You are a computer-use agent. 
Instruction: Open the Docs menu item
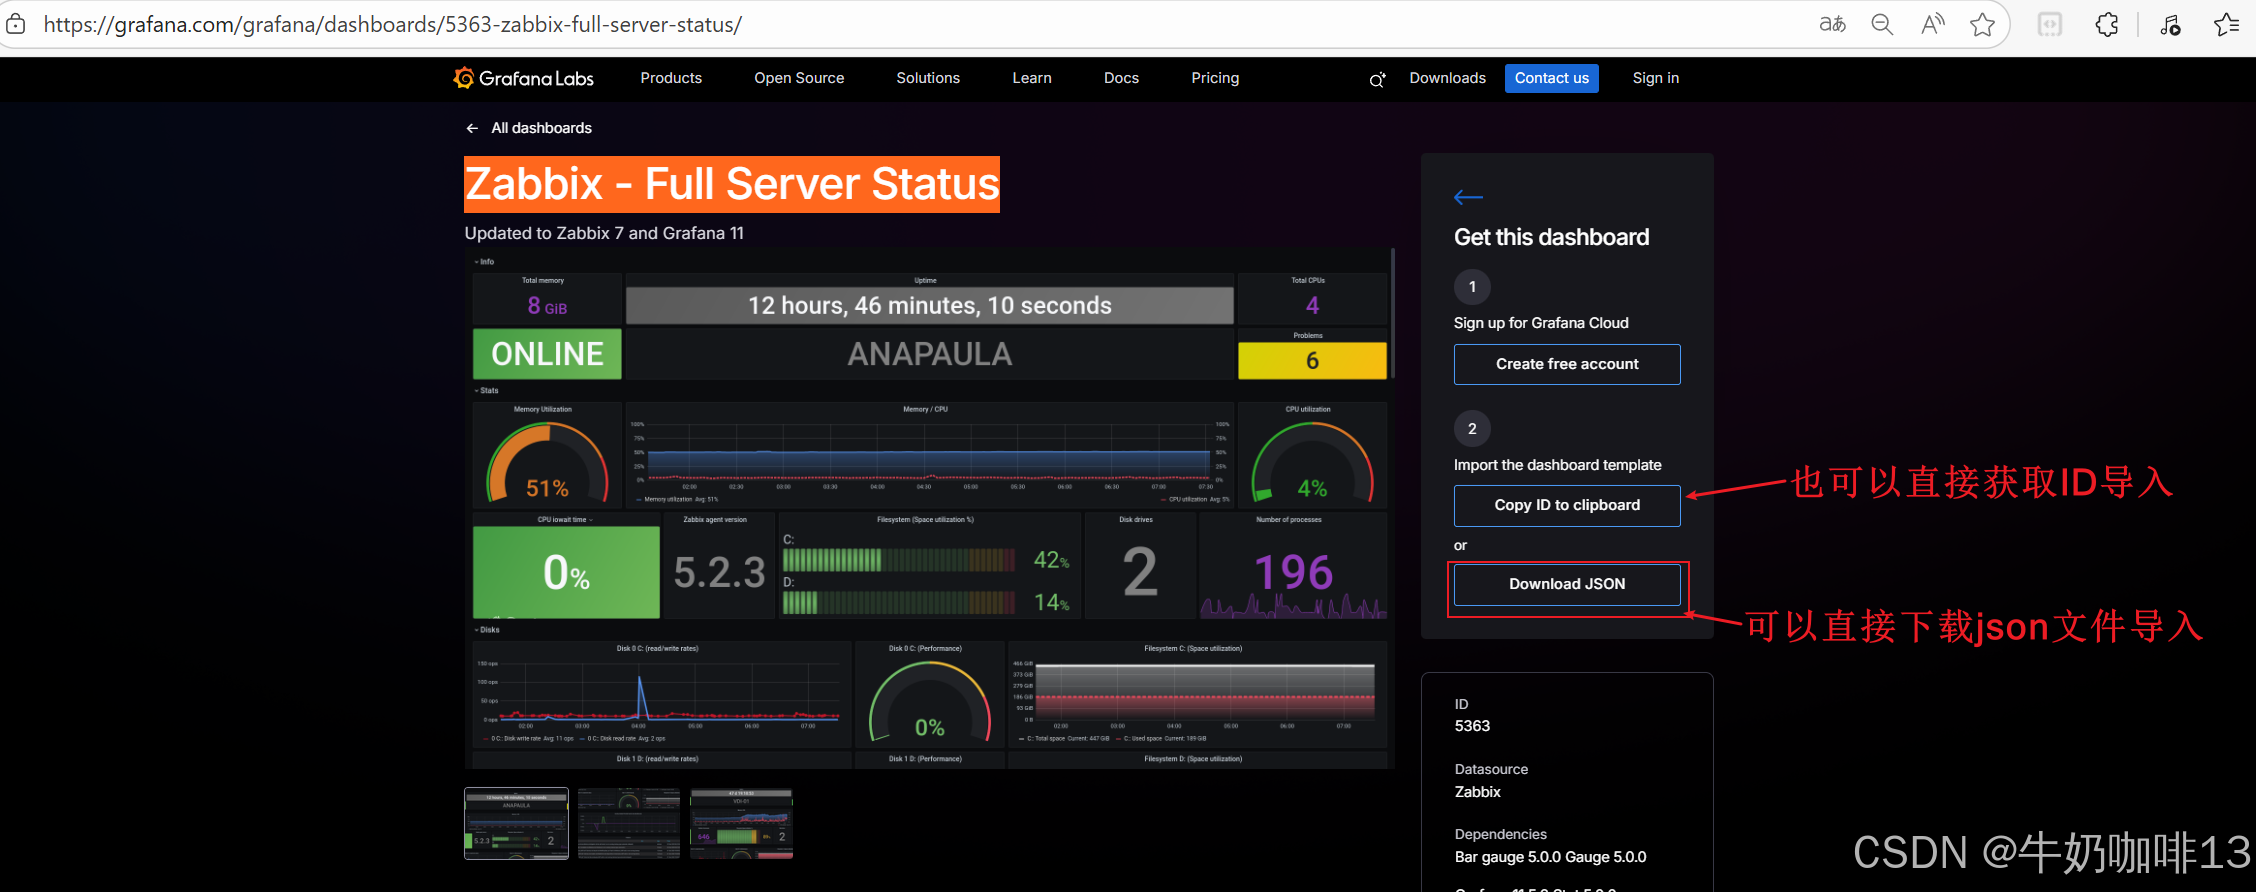coord(1121,78)
